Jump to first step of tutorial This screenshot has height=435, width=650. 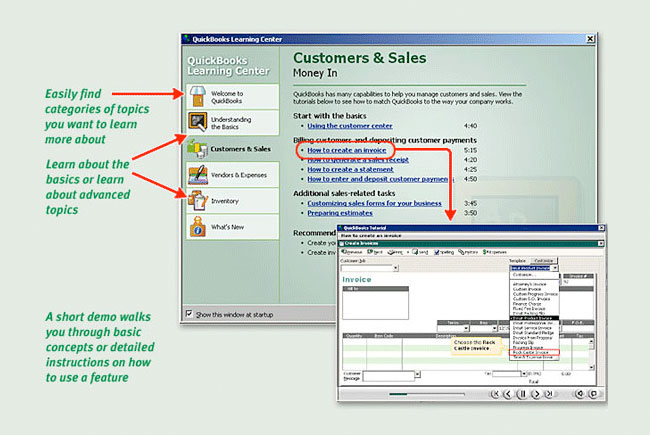coord(495,394)
